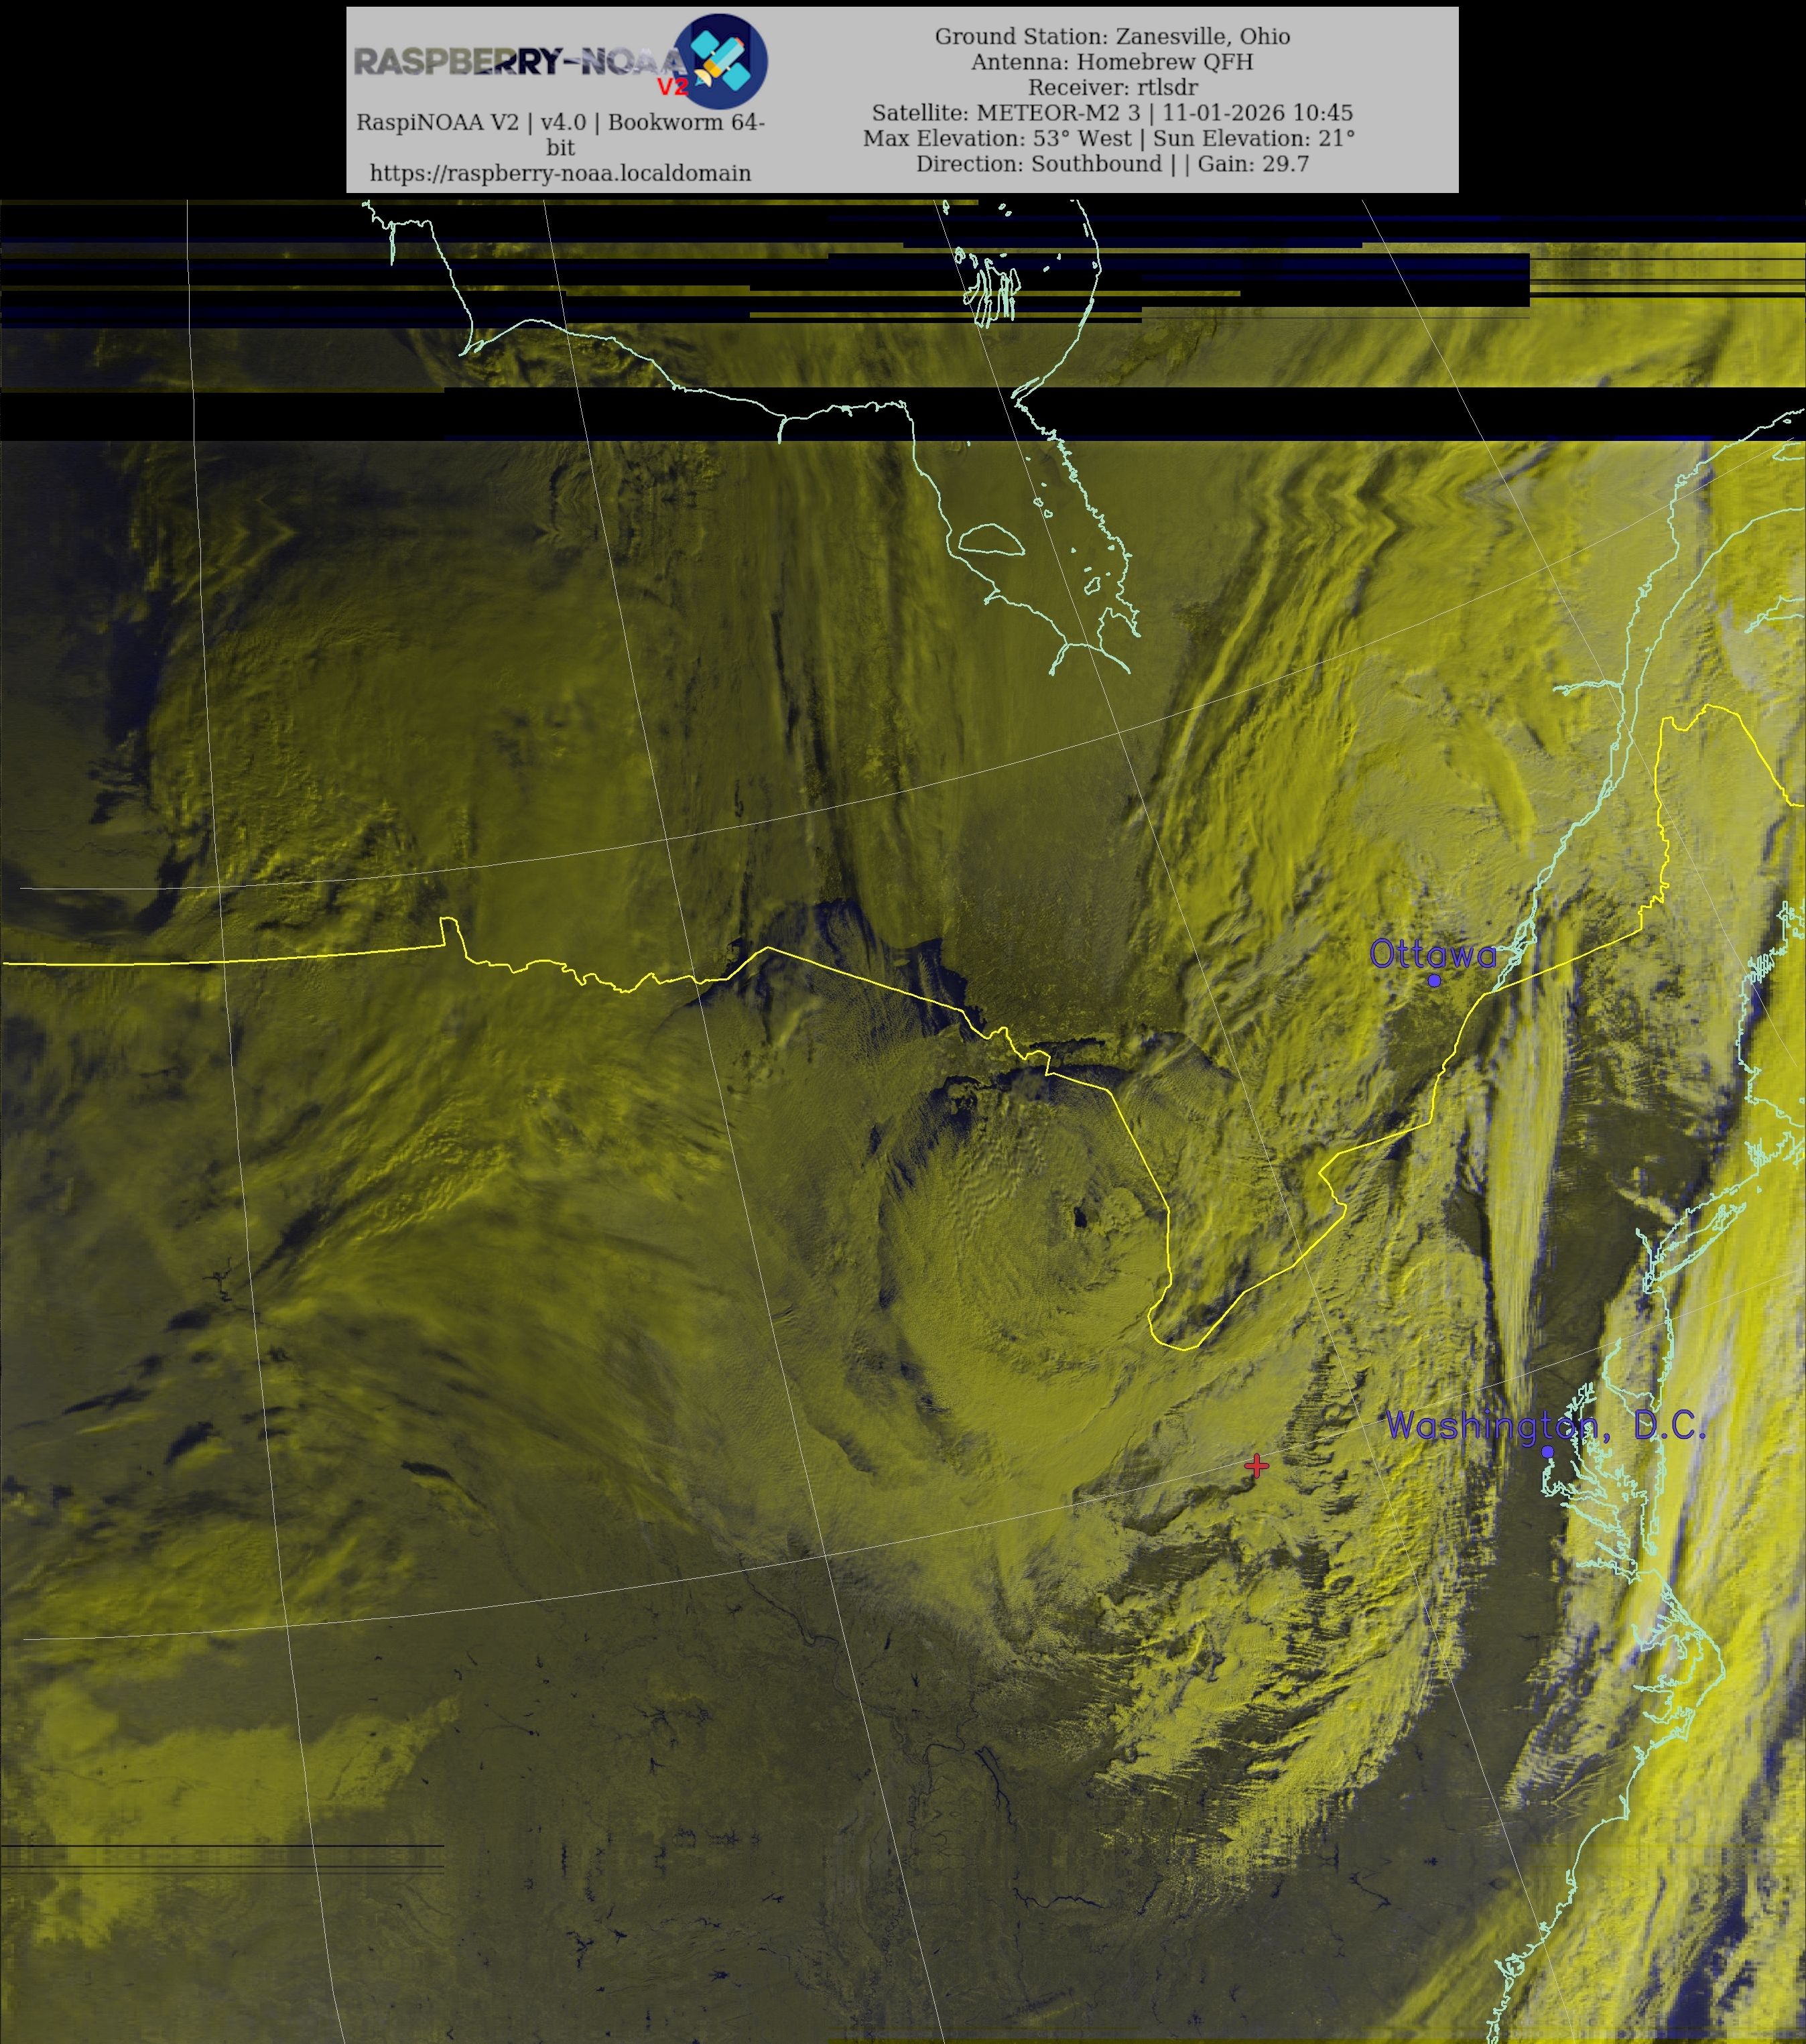Click the small dark eye in the cyclone swirl
The image size is (1806, 2044).
point(1080,1218)
